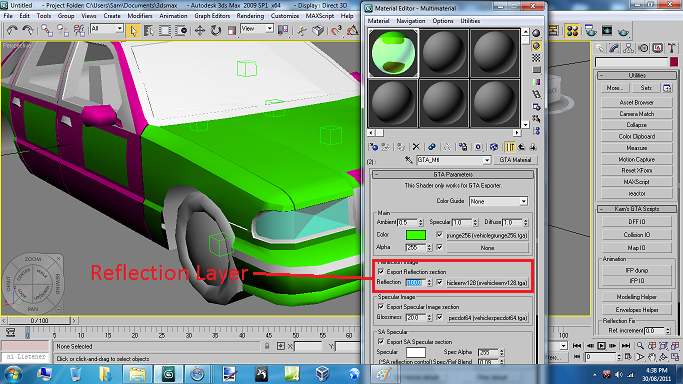Click the vehiclegunge256.tga map button

pos(487,235)
